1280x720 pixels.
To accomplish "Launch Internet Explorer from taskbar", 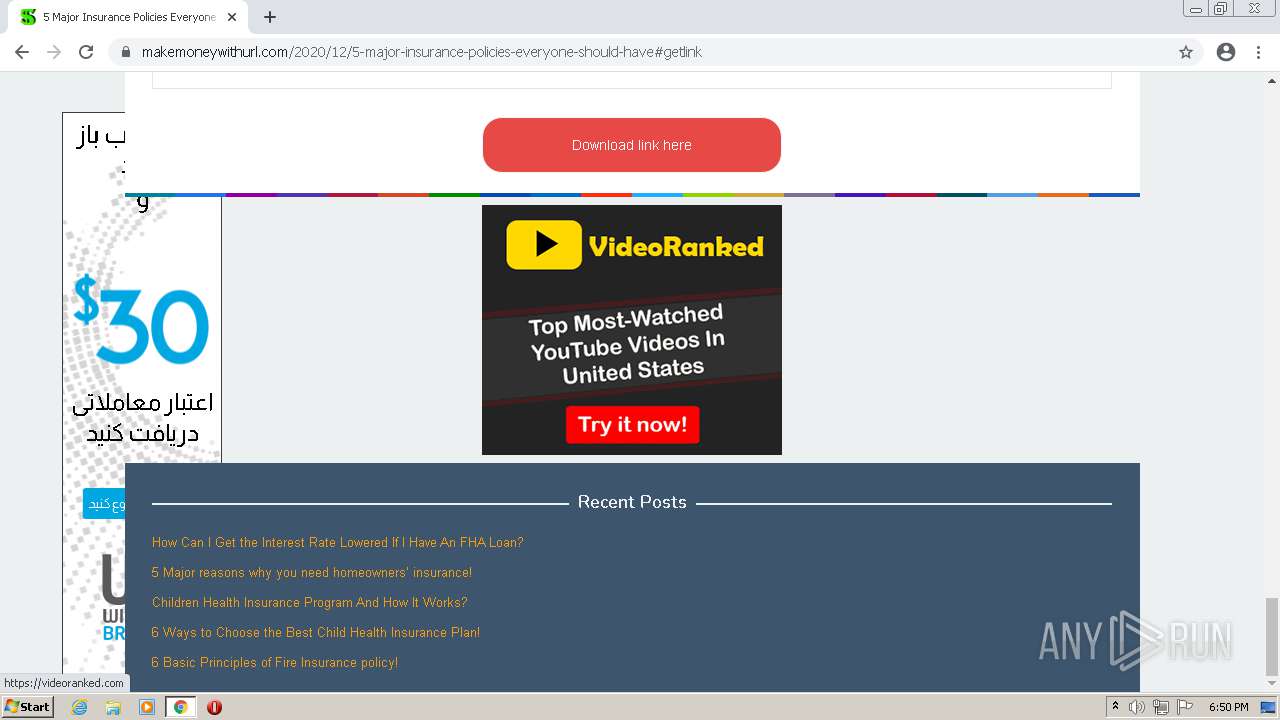I will tap(79, 707).
